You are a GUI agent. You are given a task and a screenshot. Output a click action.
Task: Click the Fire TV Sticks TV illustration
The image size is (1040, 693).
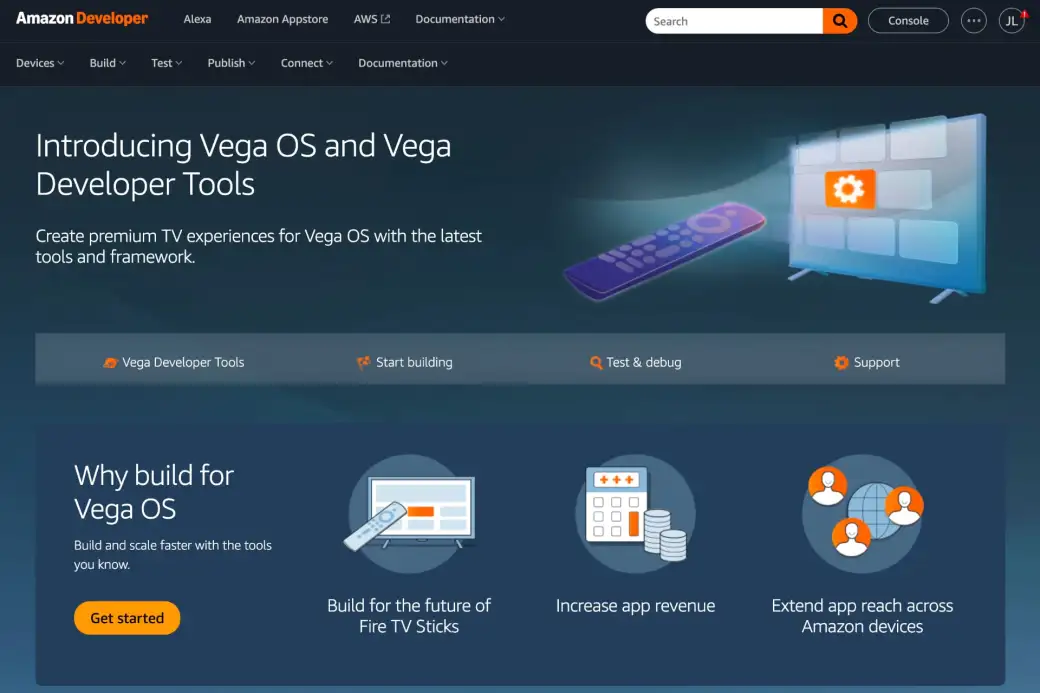(x=409, y=513)
